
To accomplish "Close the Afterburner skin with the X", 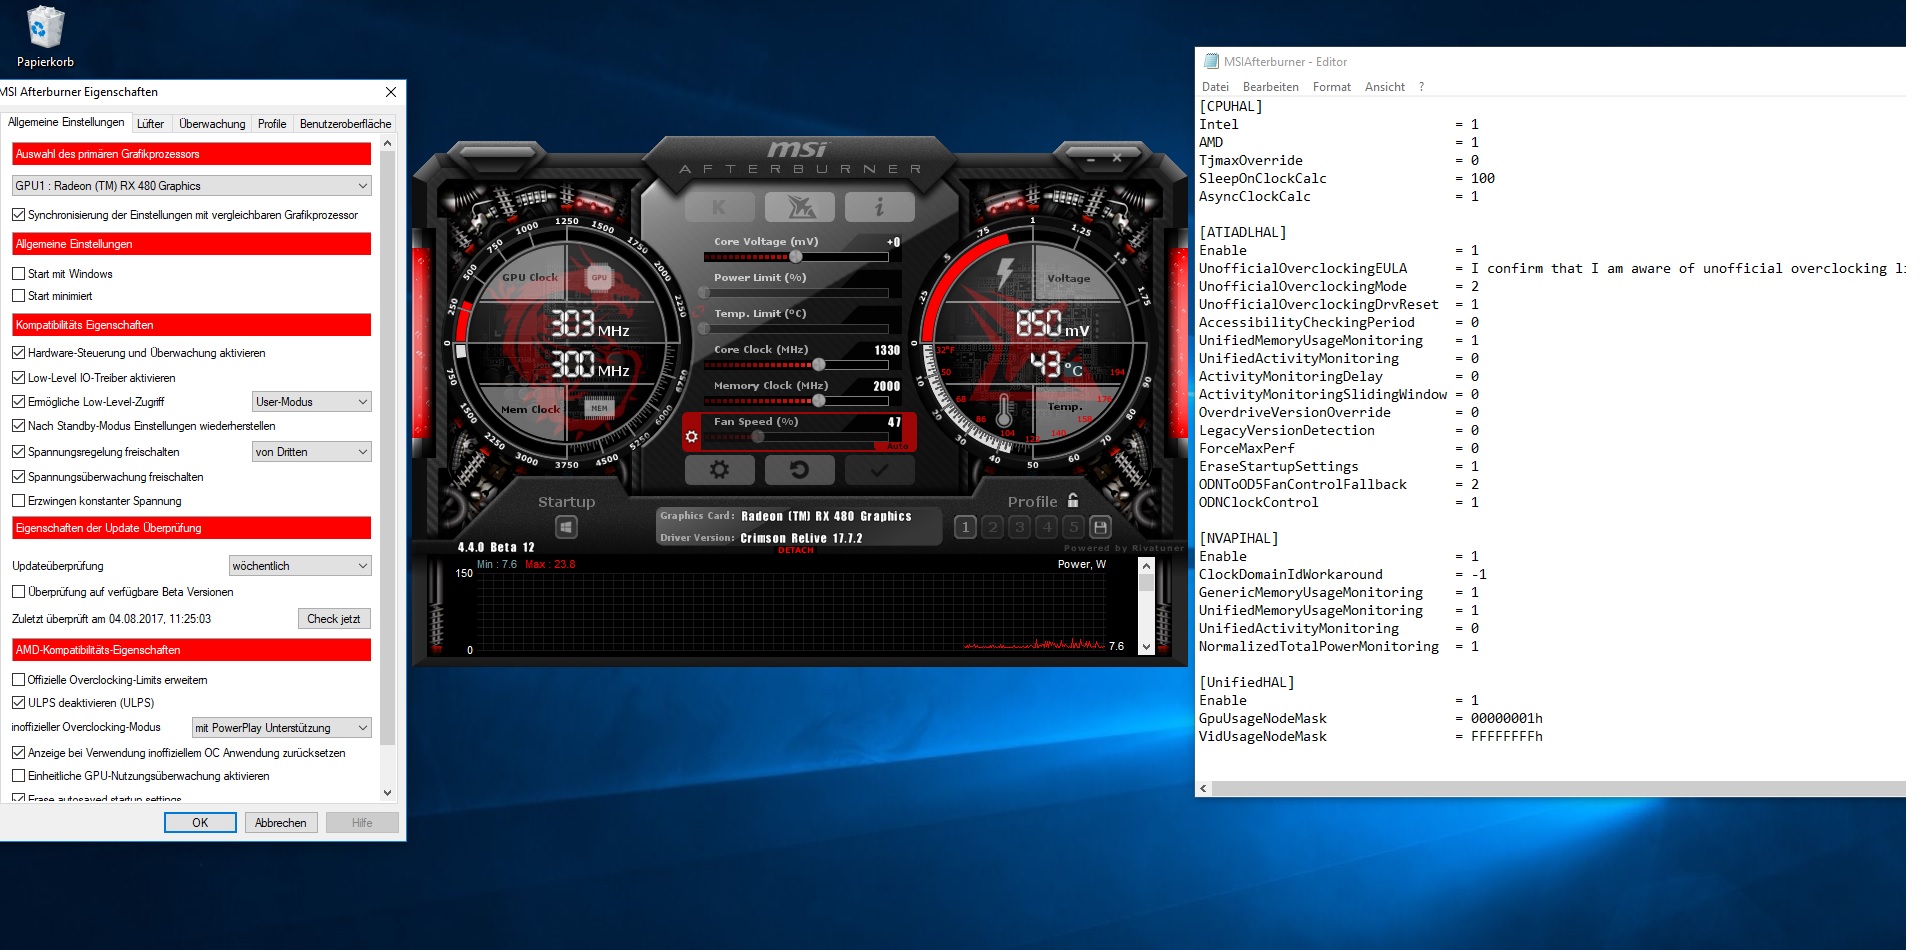I will (1117, 158).
